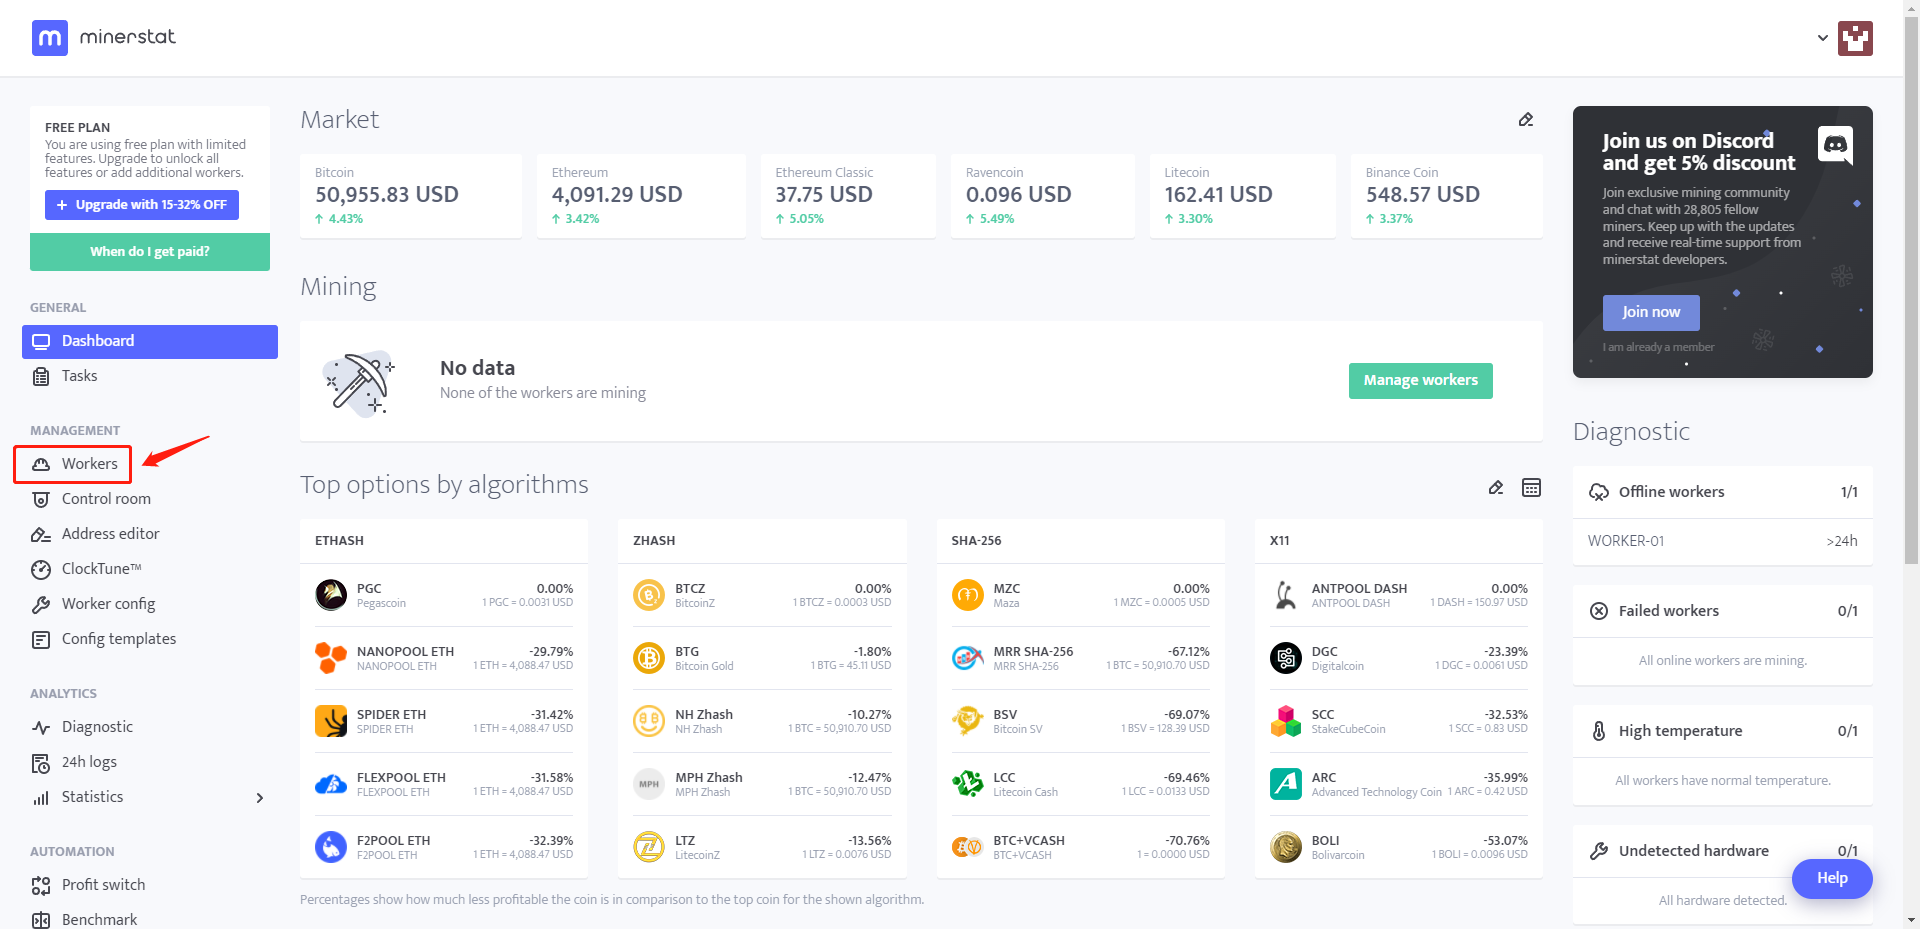This screenshot has height=929, width=1920.
Task: Click the Dashboard monitor icon
Action: (x=41, y=342)
